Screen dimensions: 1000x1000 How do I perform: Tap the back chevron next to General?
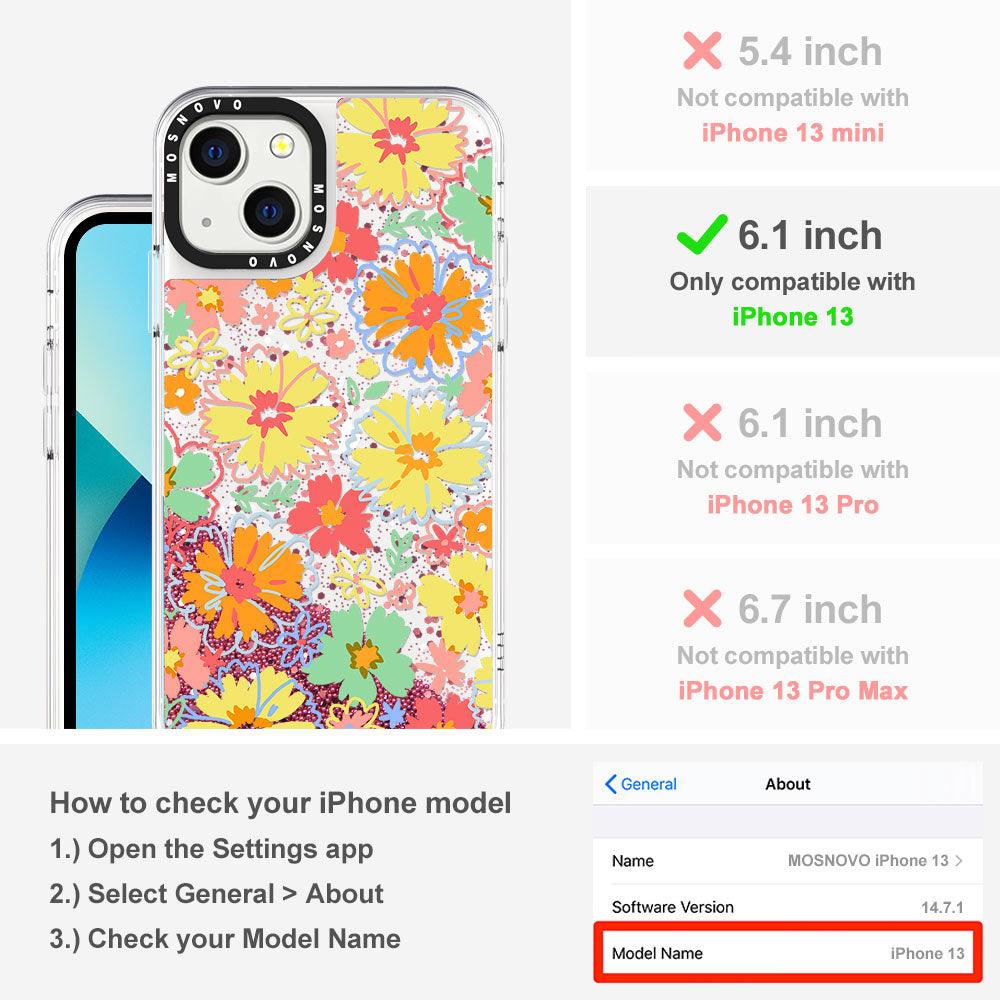(x=610, y=784)
